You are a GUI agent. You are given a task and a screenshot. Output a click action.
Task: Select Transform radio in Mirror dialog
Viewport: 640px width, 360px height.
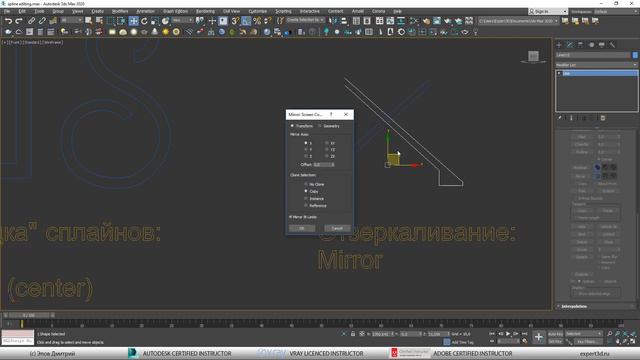pos(302,126)
